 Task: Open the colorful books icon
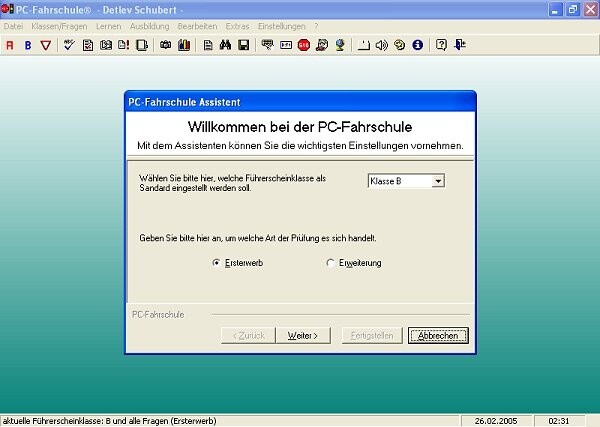(184, 45)
